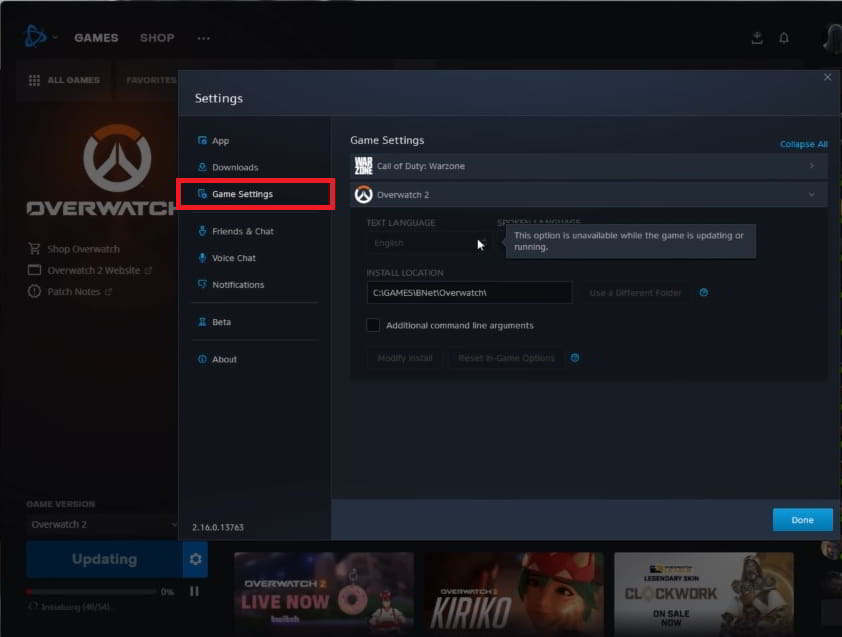Viewport: 842px width, 637px height.
Task: Click the Done button
Action: coord(802,520)
